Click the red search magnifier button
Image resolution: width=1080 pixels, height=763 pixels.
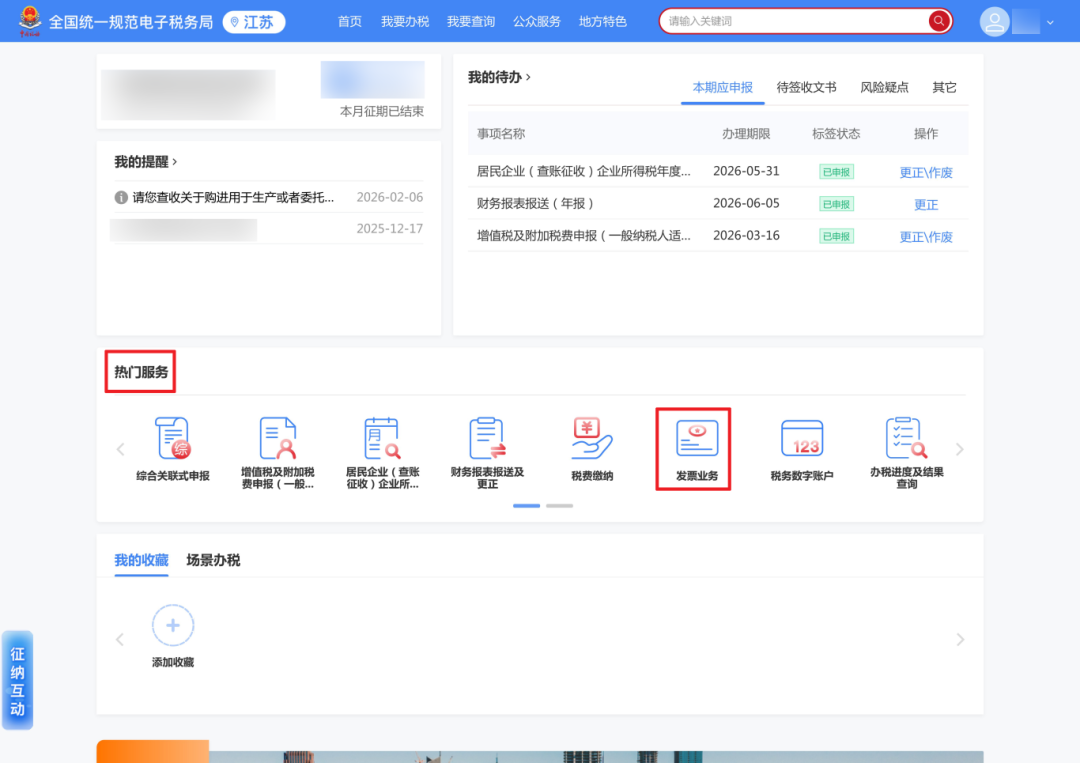pos(938,21)
